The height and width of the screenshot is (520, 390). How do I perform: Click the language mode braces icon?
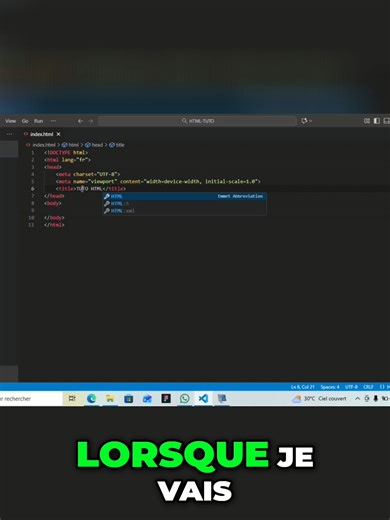[x=382, y=387]
